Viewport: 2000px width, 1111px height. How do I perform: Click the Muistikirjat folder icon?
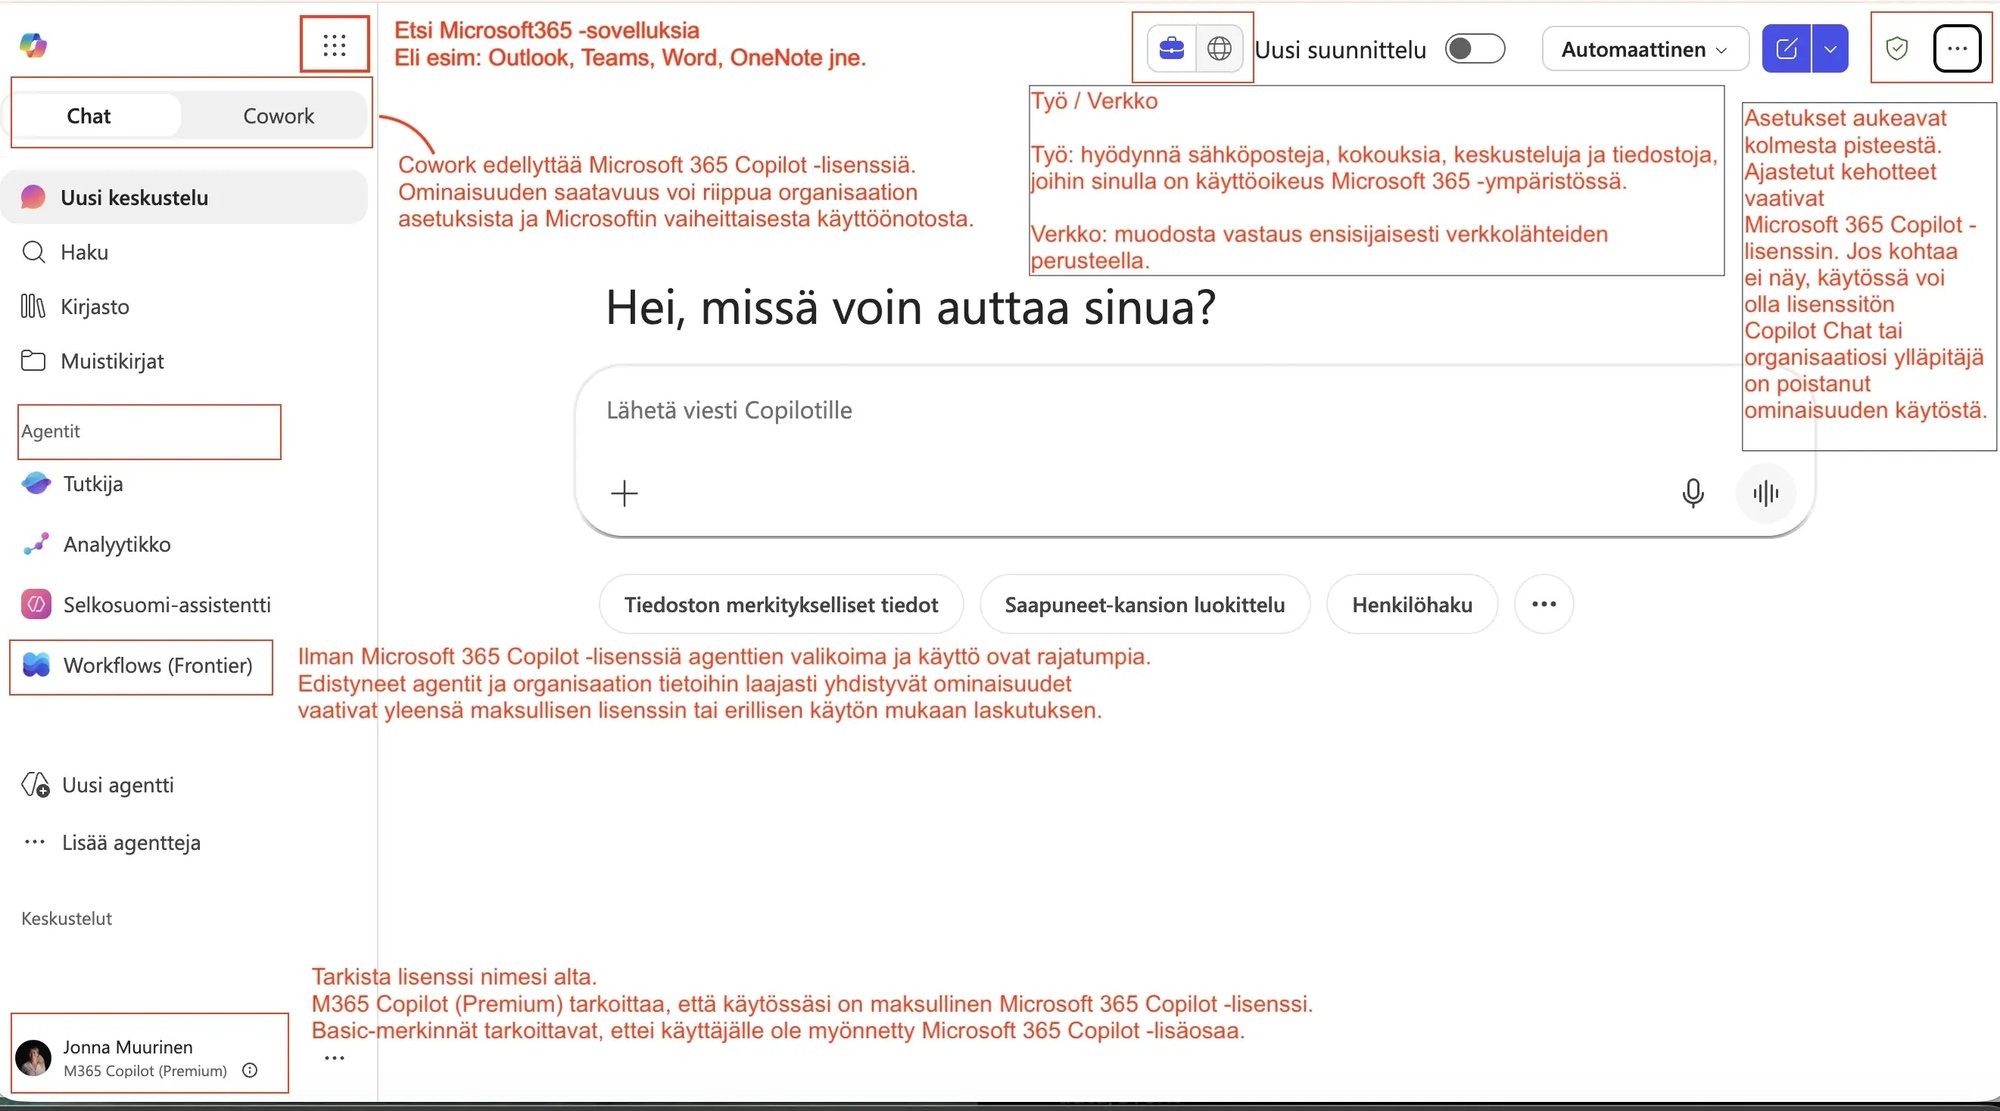tap(33, 360)
